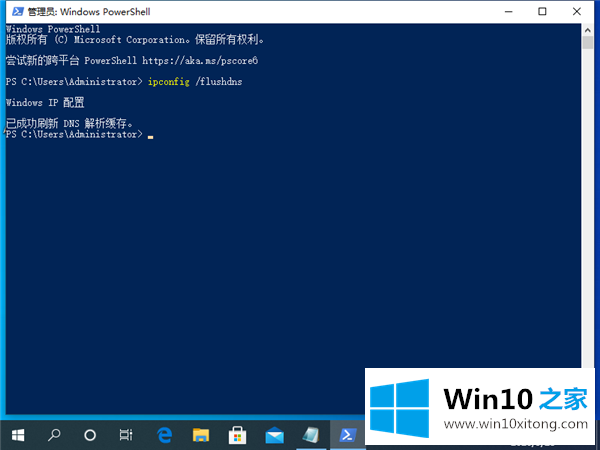Open the Mail app from the taskbar
600x450 pixels.
[x=274, y=435]
